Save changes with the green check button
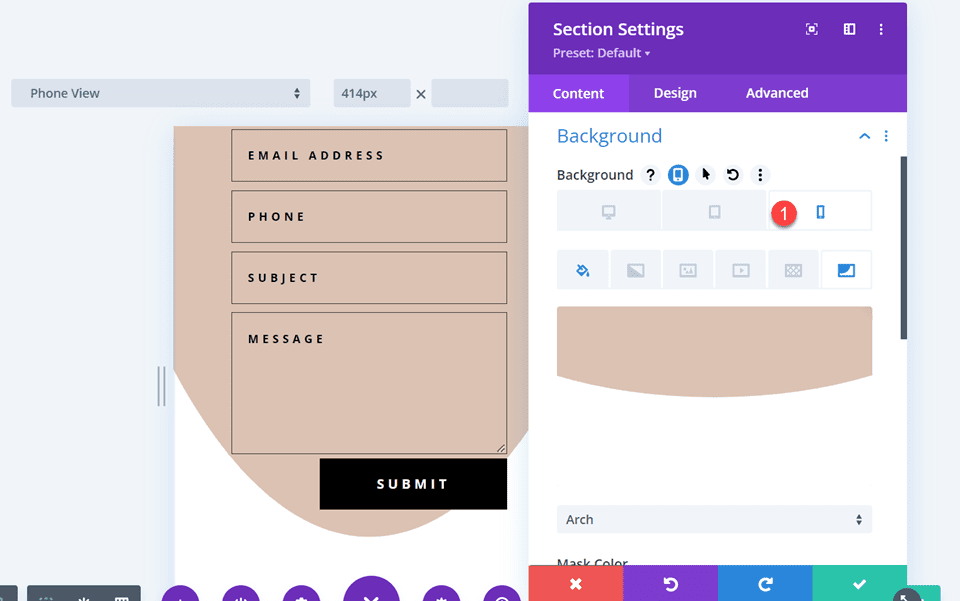The height and width of the screenshot is (601, 960). 859,584
